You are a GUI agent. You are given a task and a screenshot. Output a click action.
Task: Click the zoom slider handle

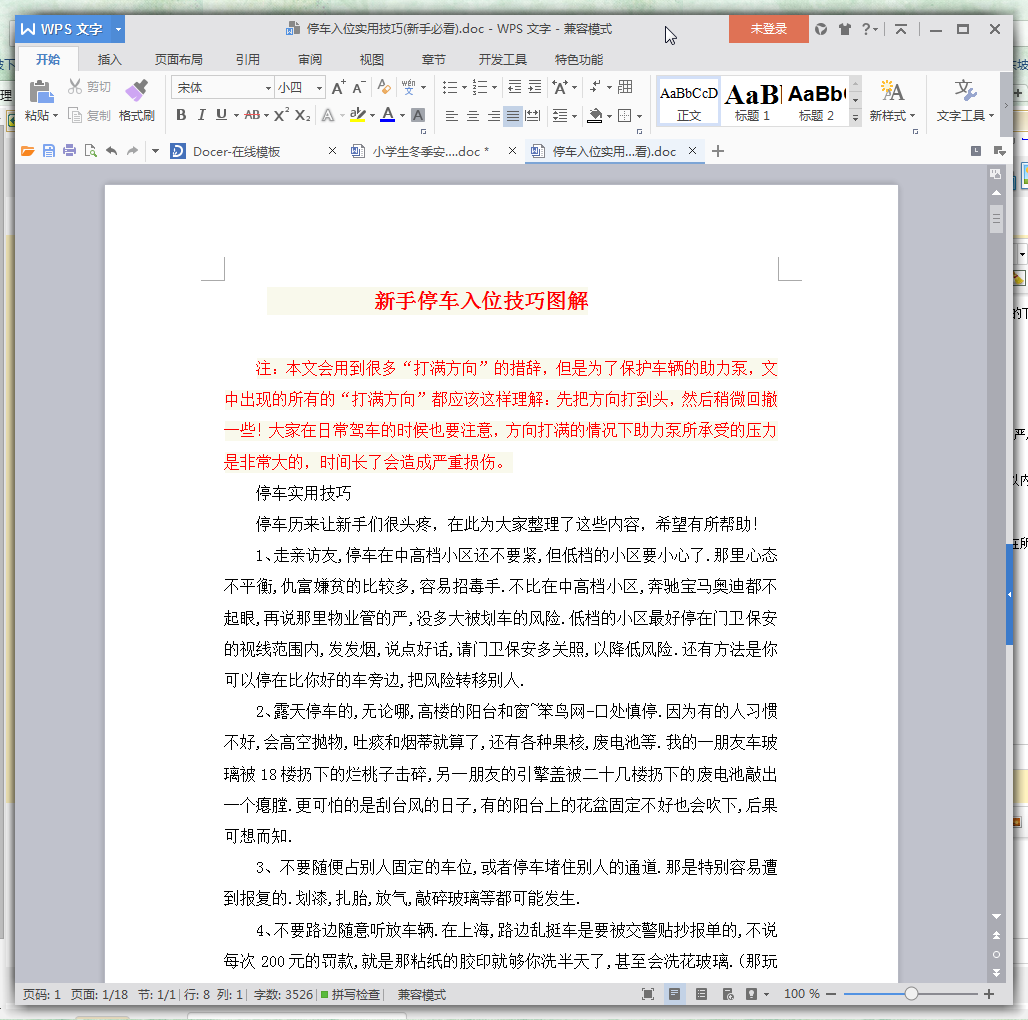[911, 994]
